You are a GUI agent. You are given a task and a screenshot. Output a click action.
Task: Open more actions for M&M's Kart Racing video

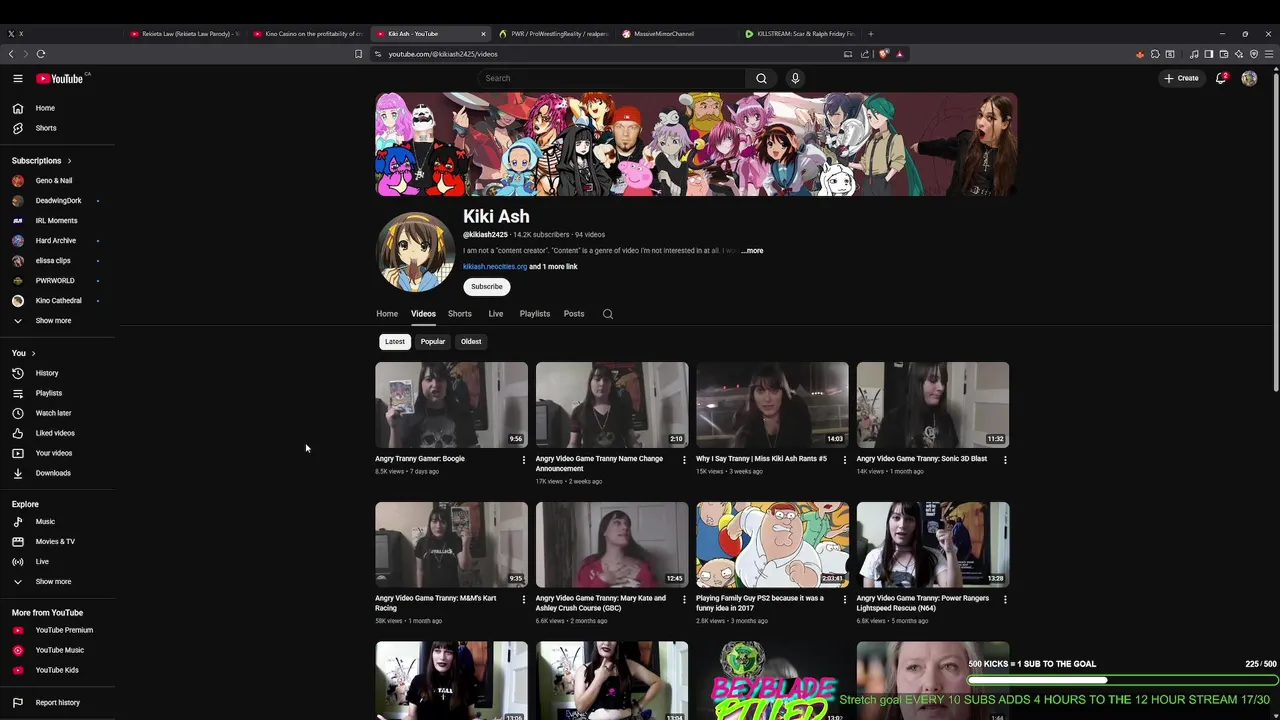pos(523,600)
